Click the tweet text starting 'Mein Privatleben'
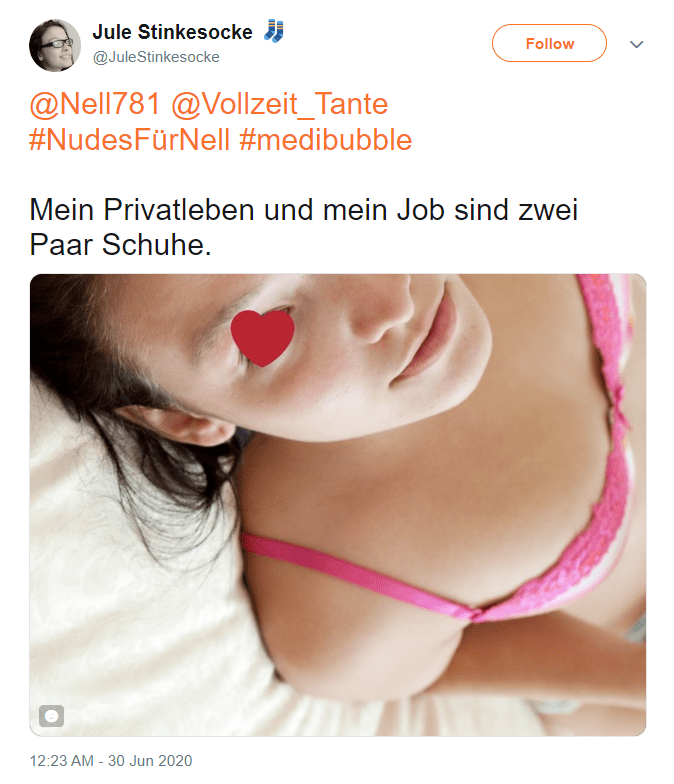Viewport: 674px width, 784px height. pyautogui.click(x=304, y=227)
